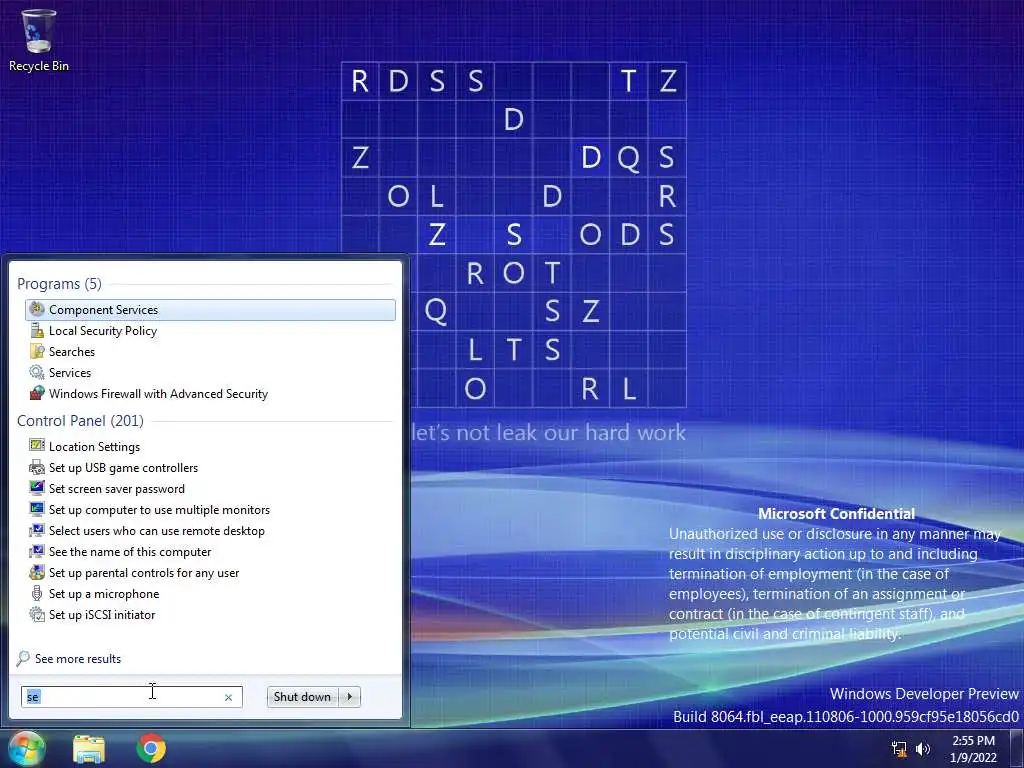Open the Component Services result
Screen dimensions: 1024x768
pyautogui.click(x=210, y=310)
